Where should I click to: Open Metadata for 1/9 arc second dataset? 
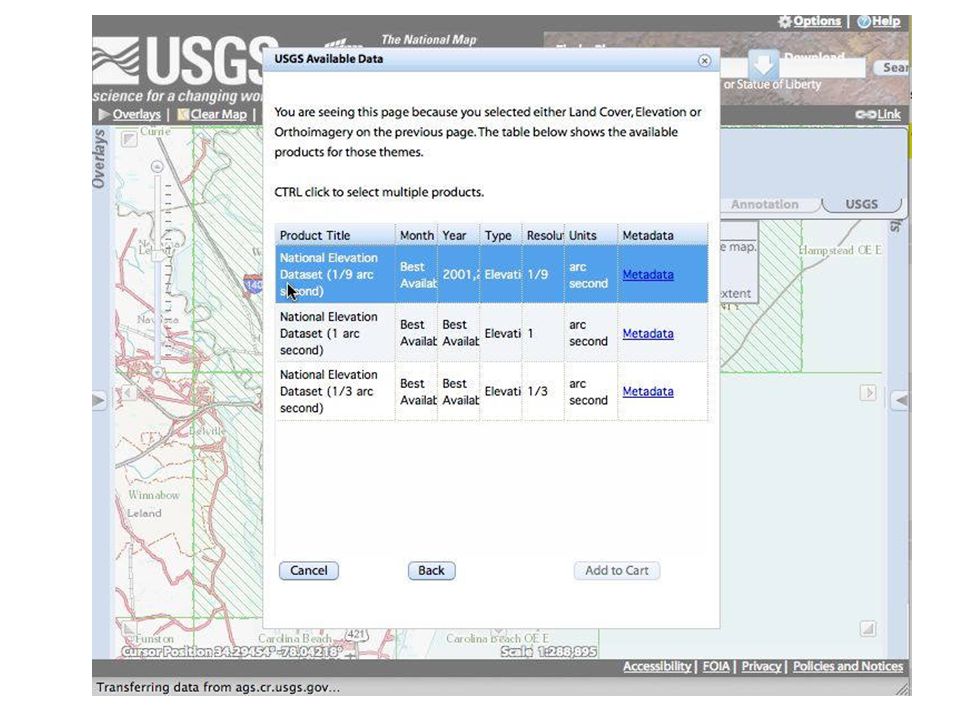coord(648,275)
